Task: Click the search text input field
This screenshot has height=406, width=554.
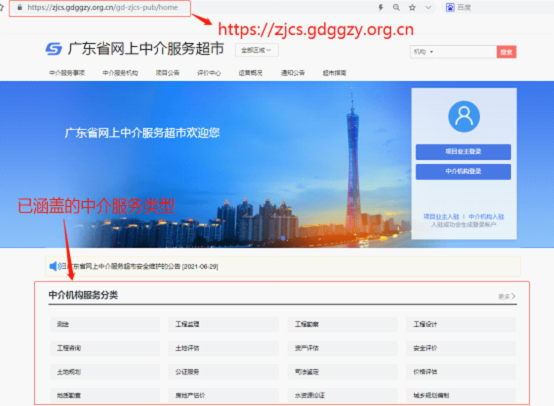Action: (466, 52)
